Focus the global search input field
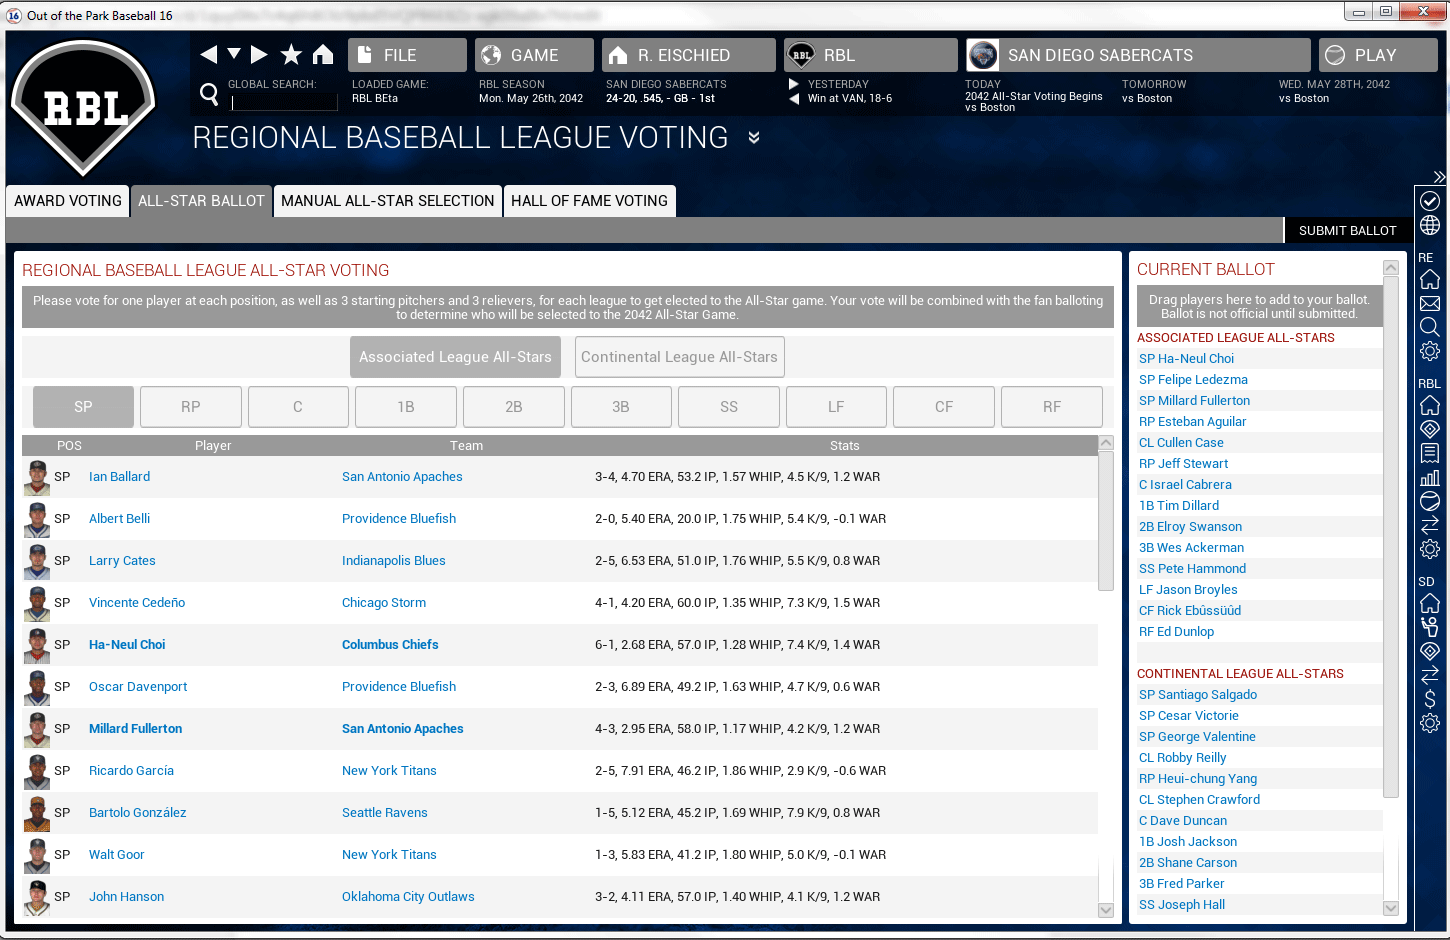The height and width of the screenshot is (940, 1450). 284,101
